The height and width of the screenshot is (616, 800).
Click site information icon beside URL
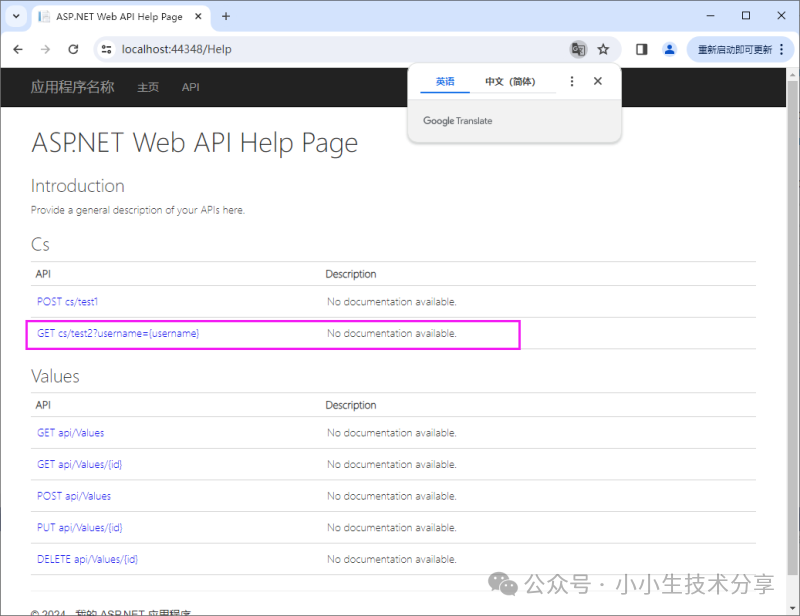pyautogui.click(x=108, y=49)
